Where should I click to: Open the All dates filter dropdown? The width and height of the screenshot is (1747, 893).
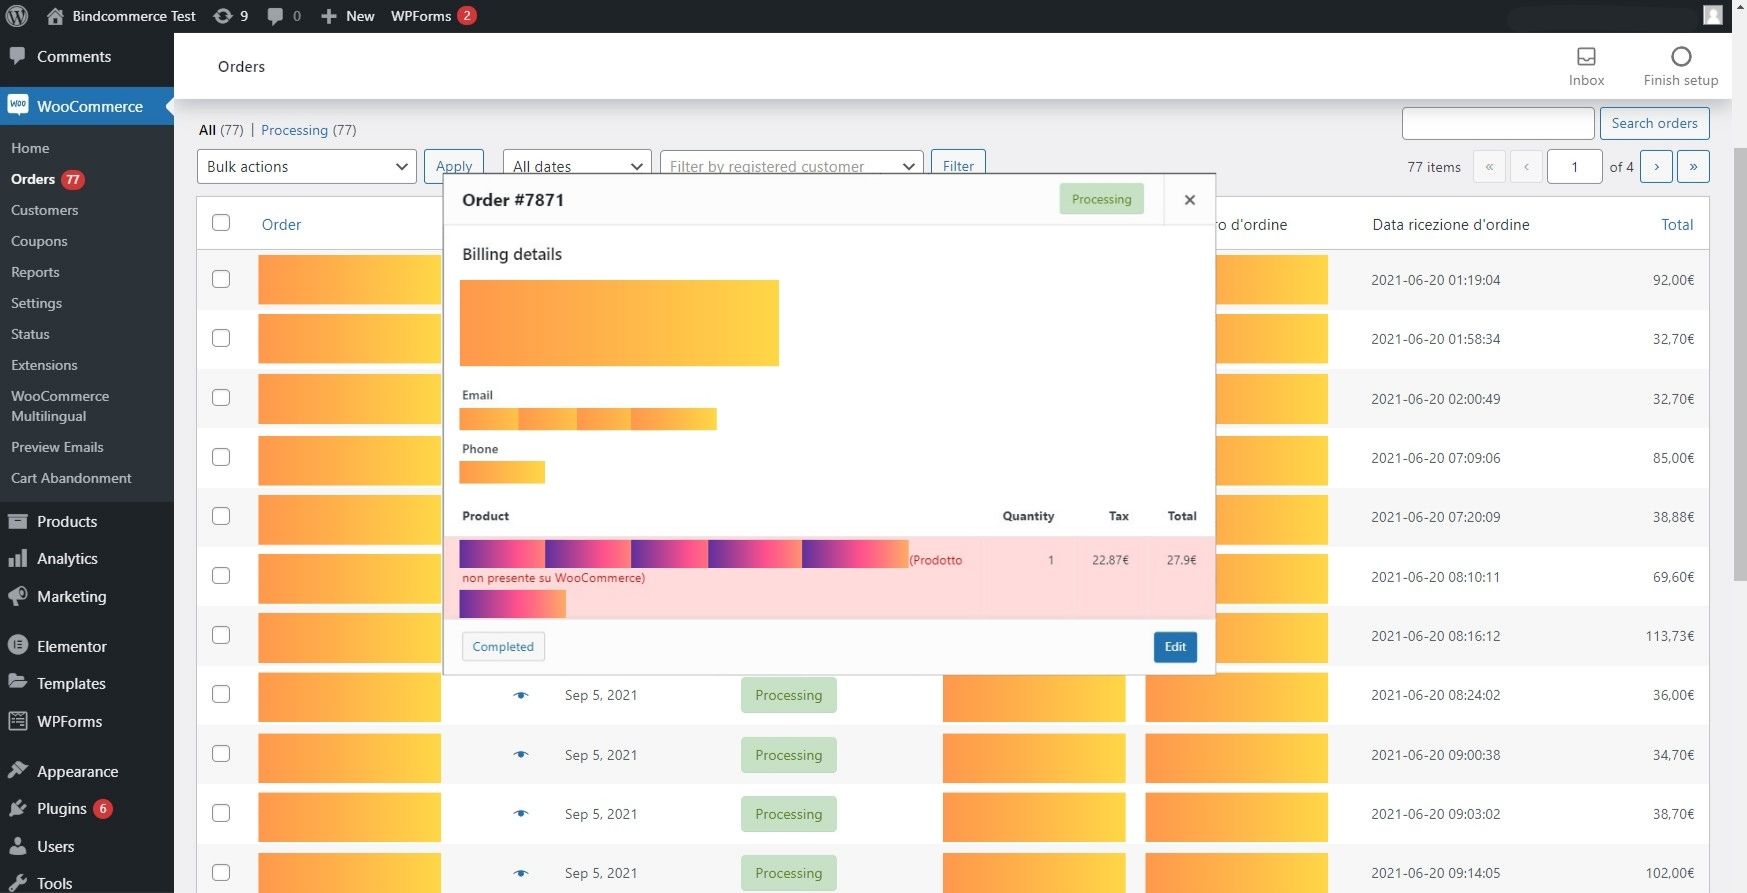tap(577, 166)
